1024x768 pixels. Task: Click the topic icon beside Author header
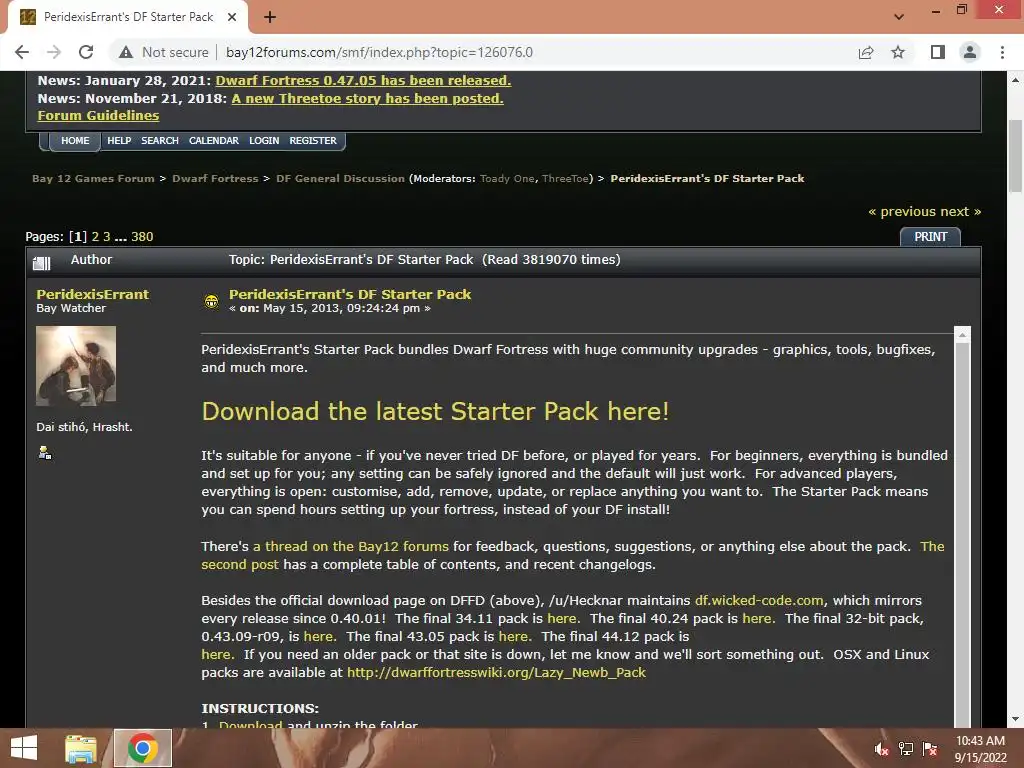point(41,263)
